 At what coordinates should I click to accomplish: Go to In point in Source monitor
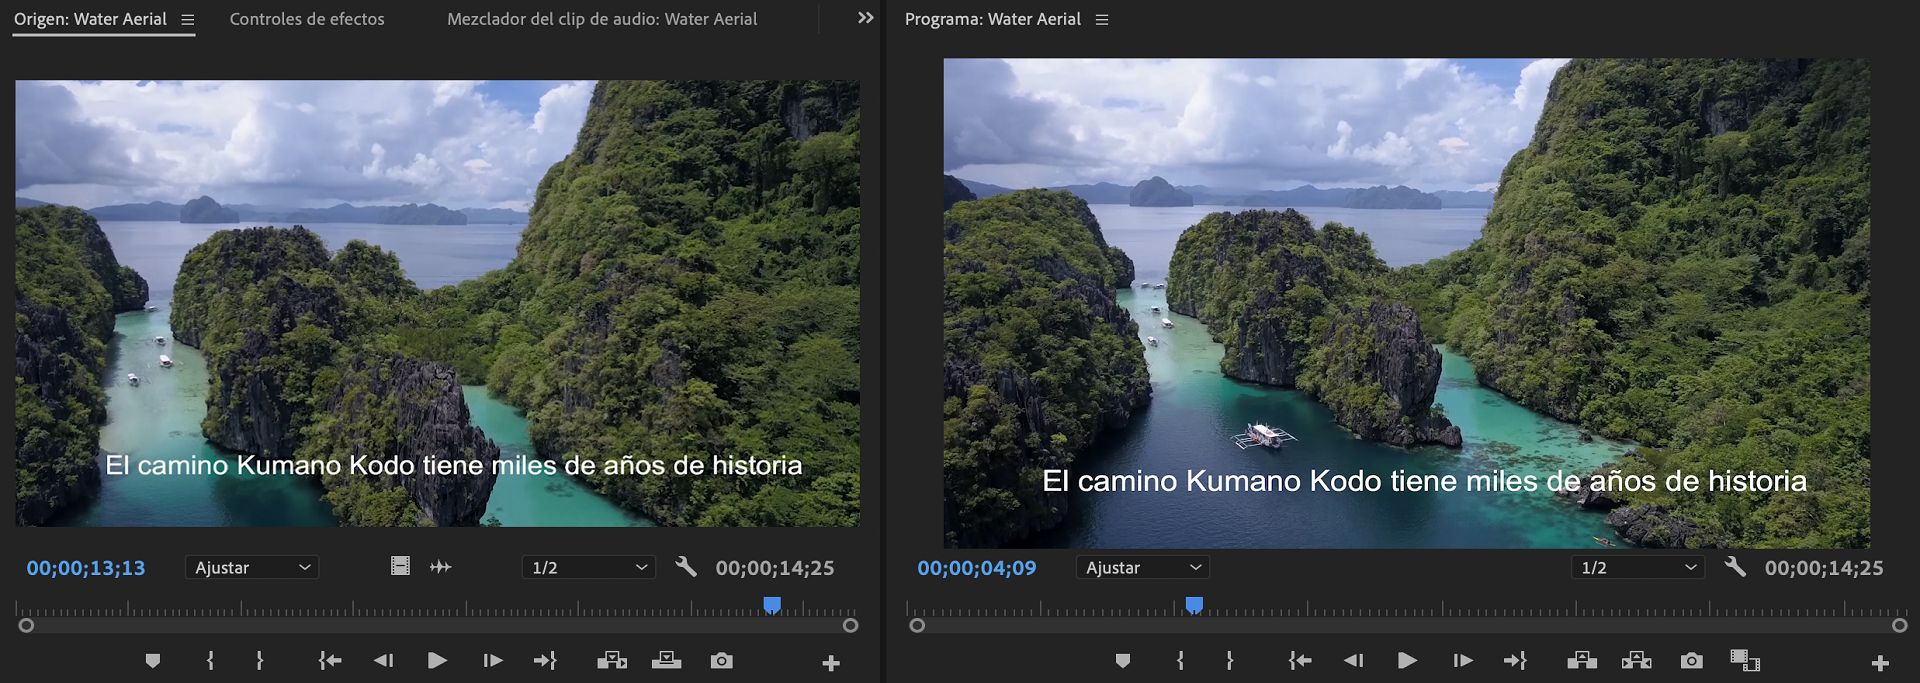click(x=330, y=661)
